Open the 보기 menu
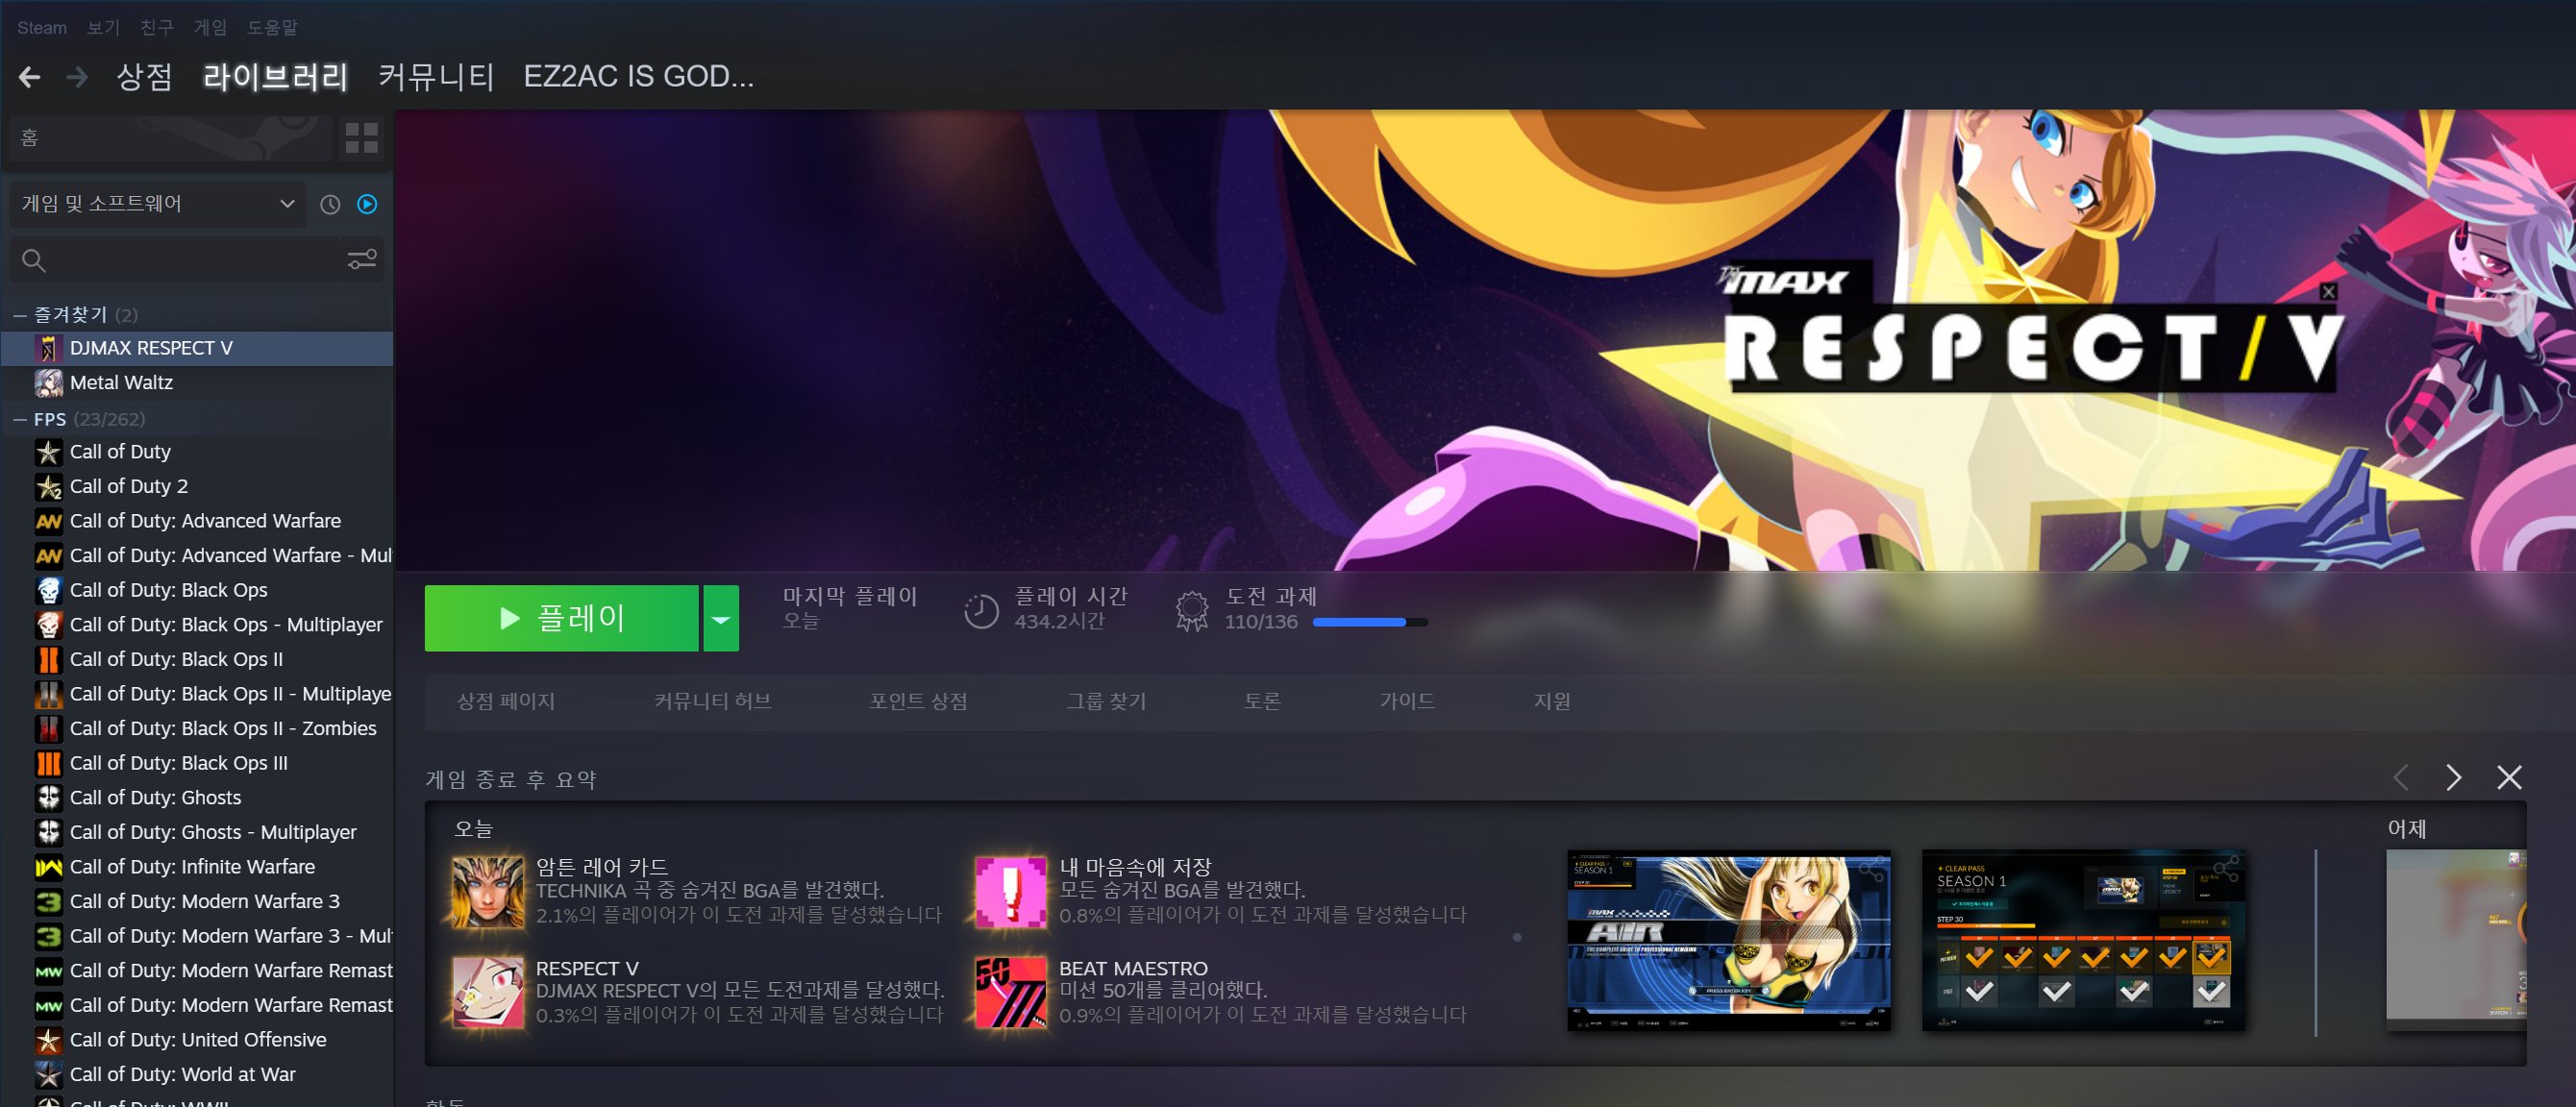 pyautogui.click(x=103, y=27)
